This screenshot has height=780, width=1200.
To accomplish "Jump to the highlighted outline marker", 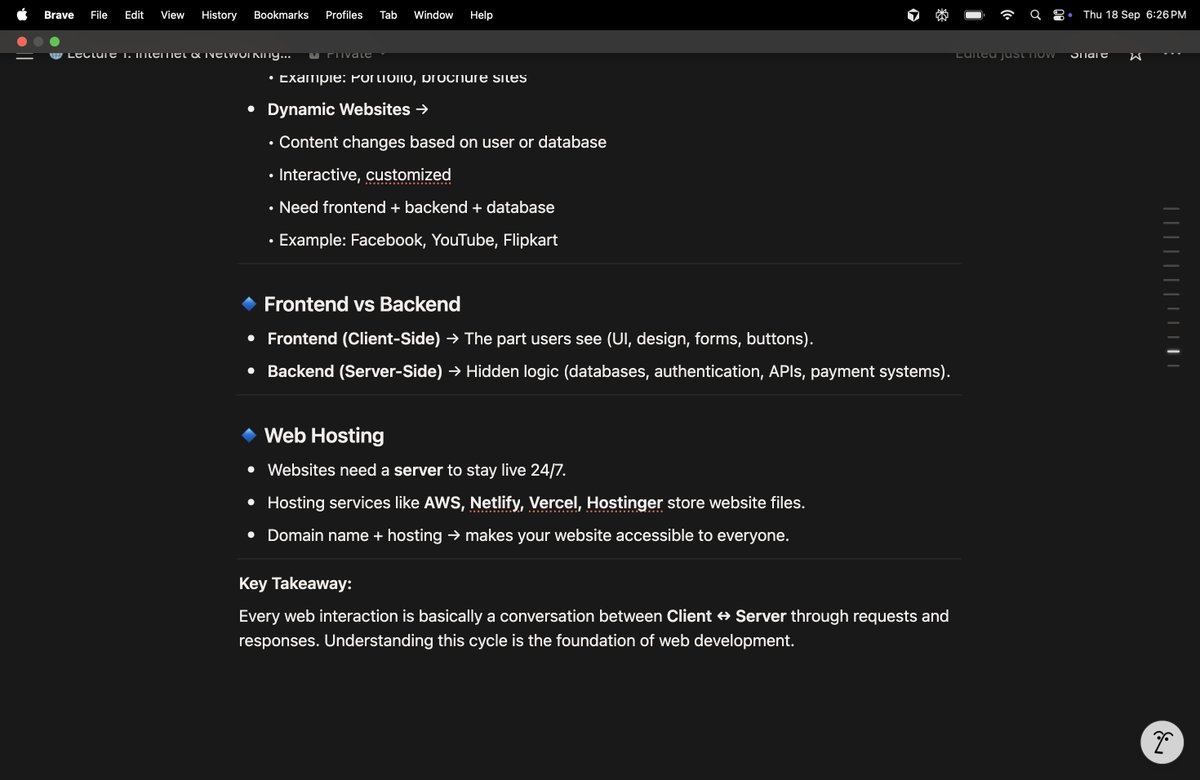I will (x=1173, y=352).
